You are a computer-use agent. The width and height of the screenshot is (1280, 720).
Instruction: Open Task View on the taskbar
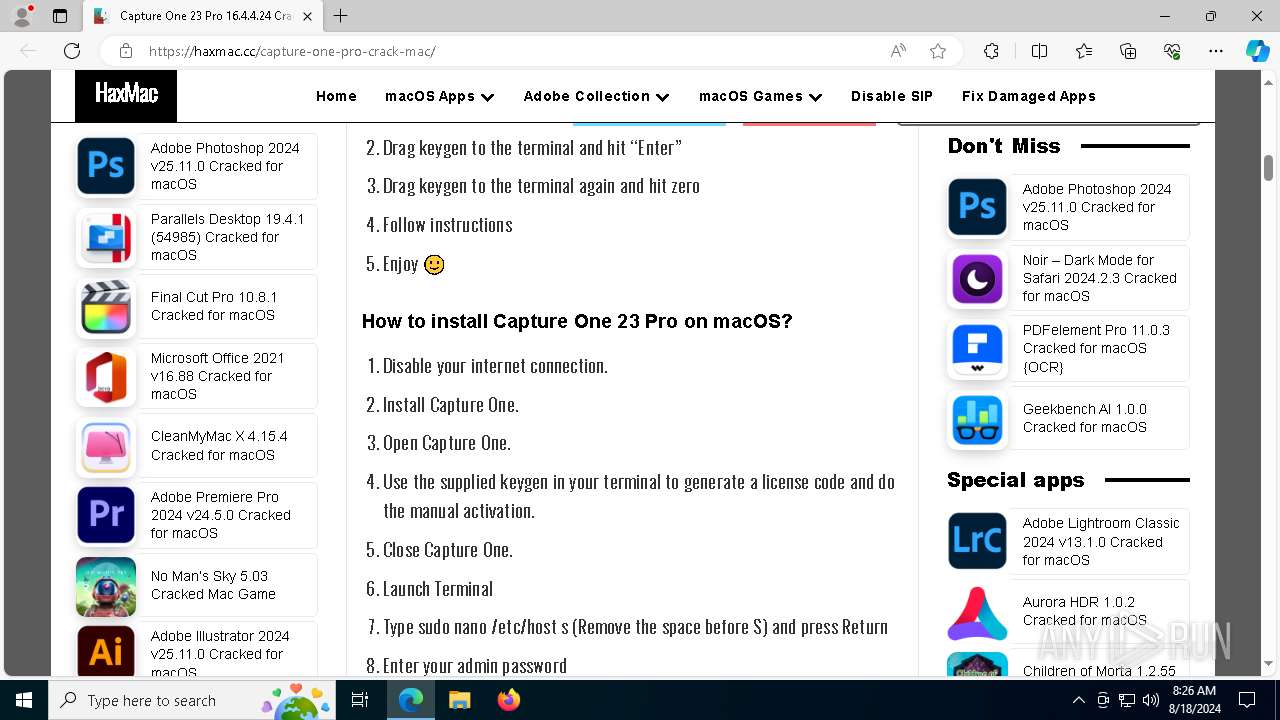(x=360, y=700)
